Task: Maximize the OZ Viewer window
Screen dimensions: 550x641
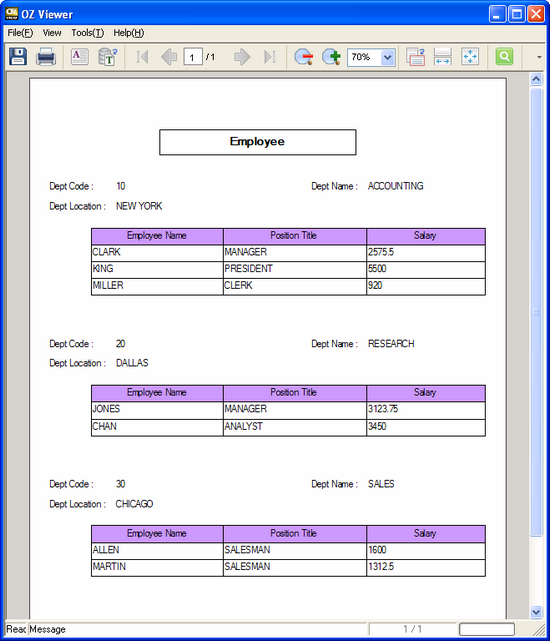Action: 517,14
